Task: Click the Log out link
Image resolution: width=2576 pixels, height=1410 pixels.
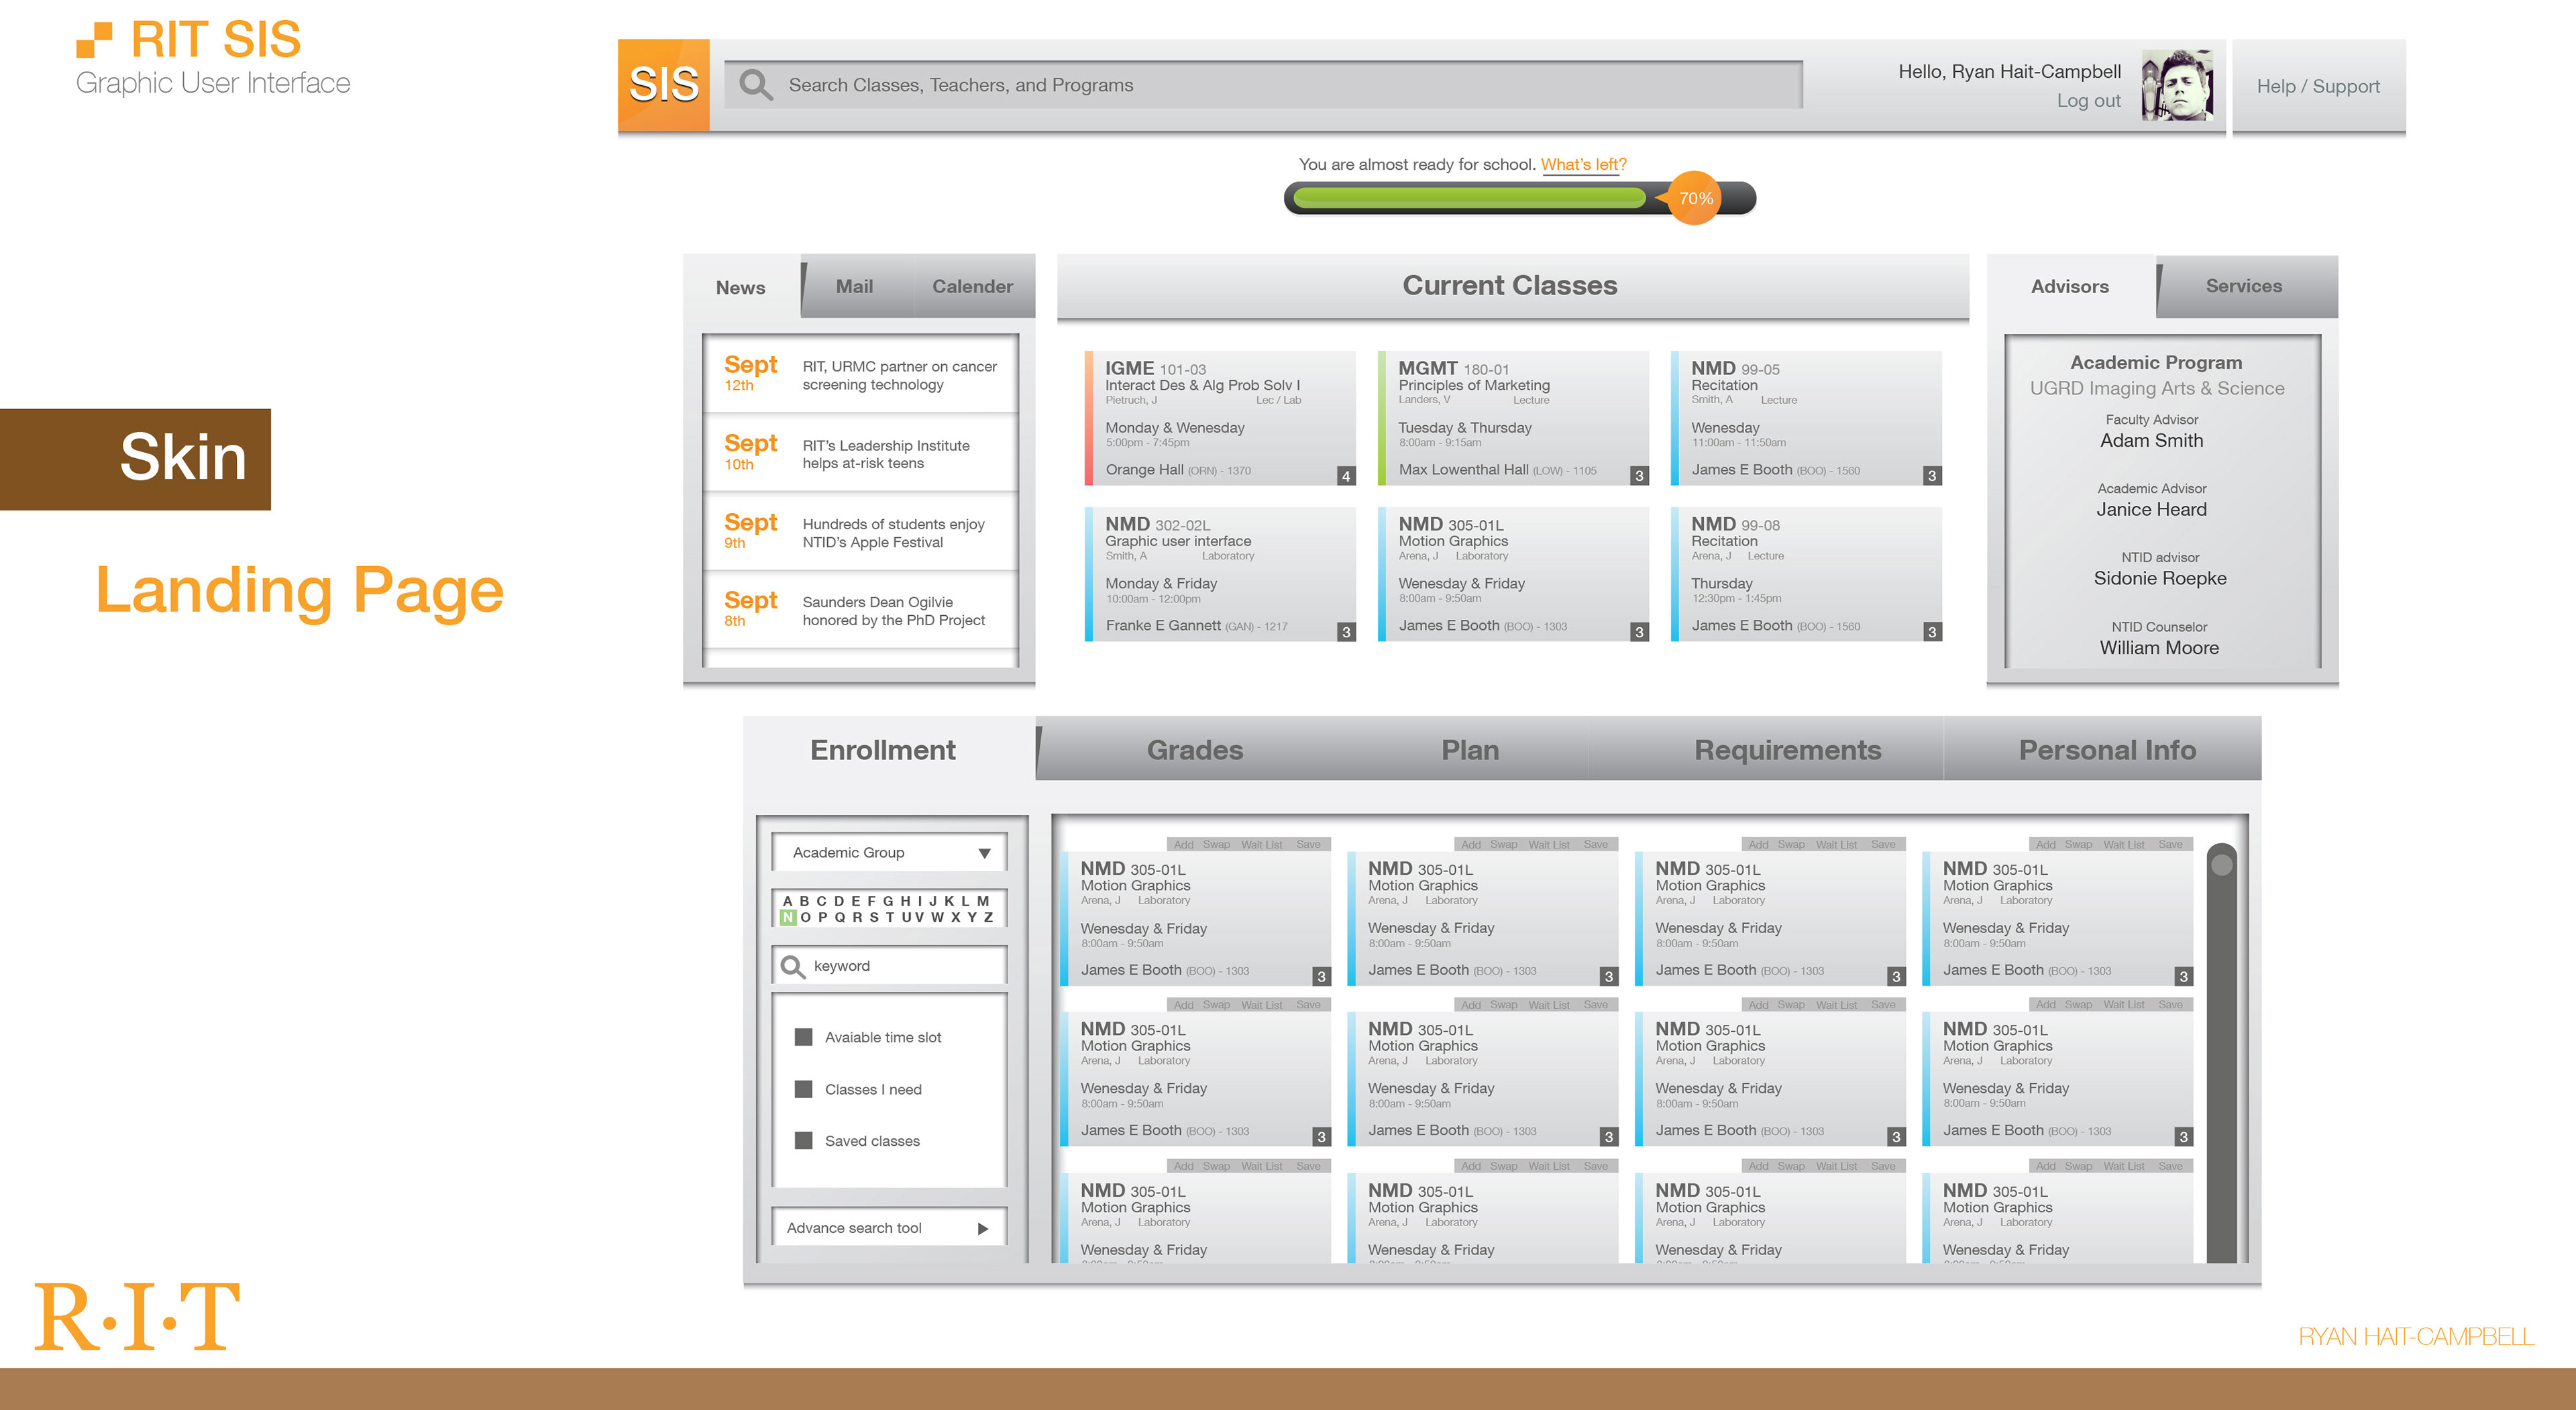Action: click(2088, 101)
